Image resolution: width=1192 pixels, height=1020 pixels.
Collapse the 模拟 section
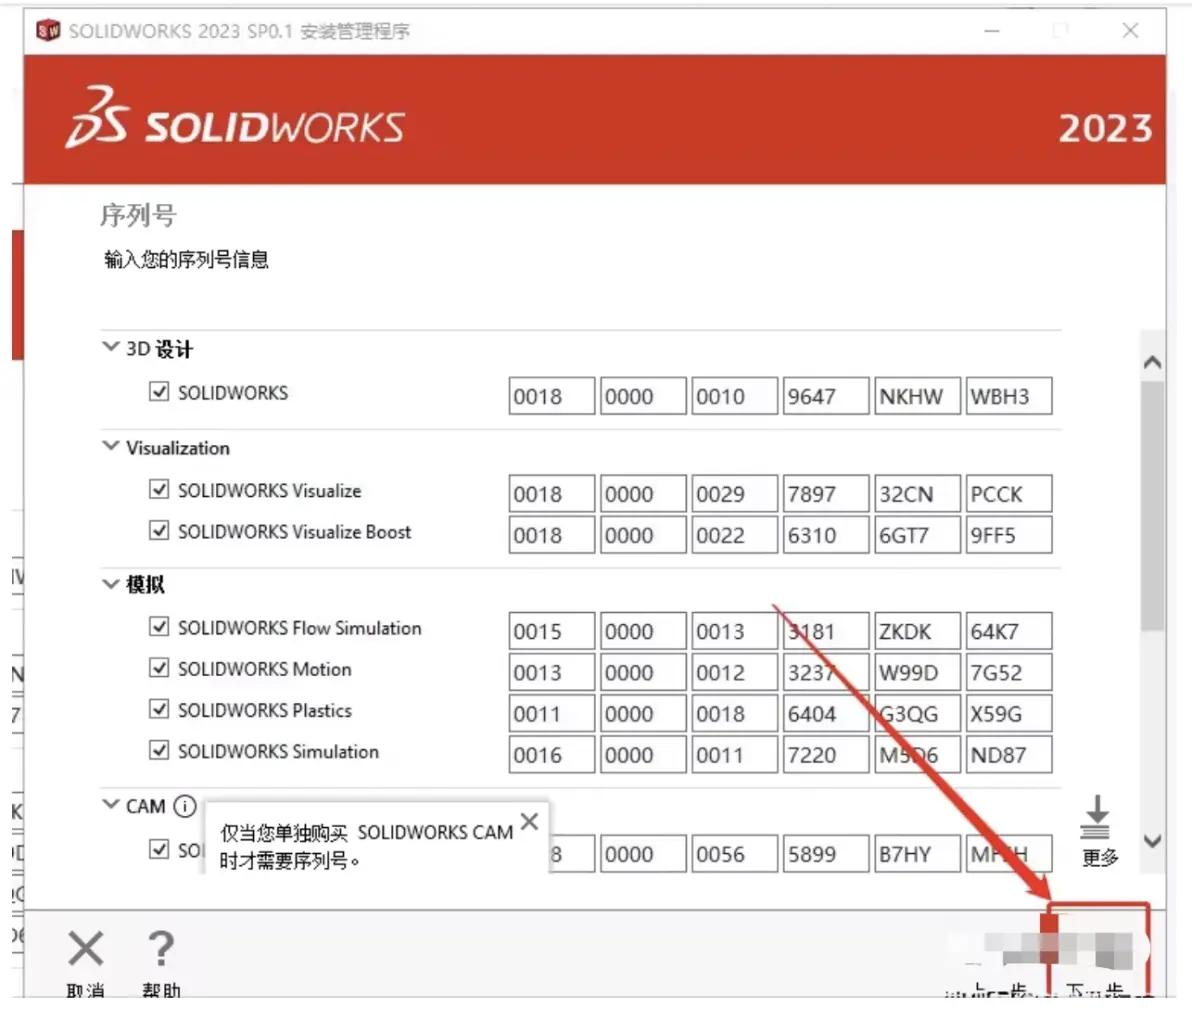point(111,584)
